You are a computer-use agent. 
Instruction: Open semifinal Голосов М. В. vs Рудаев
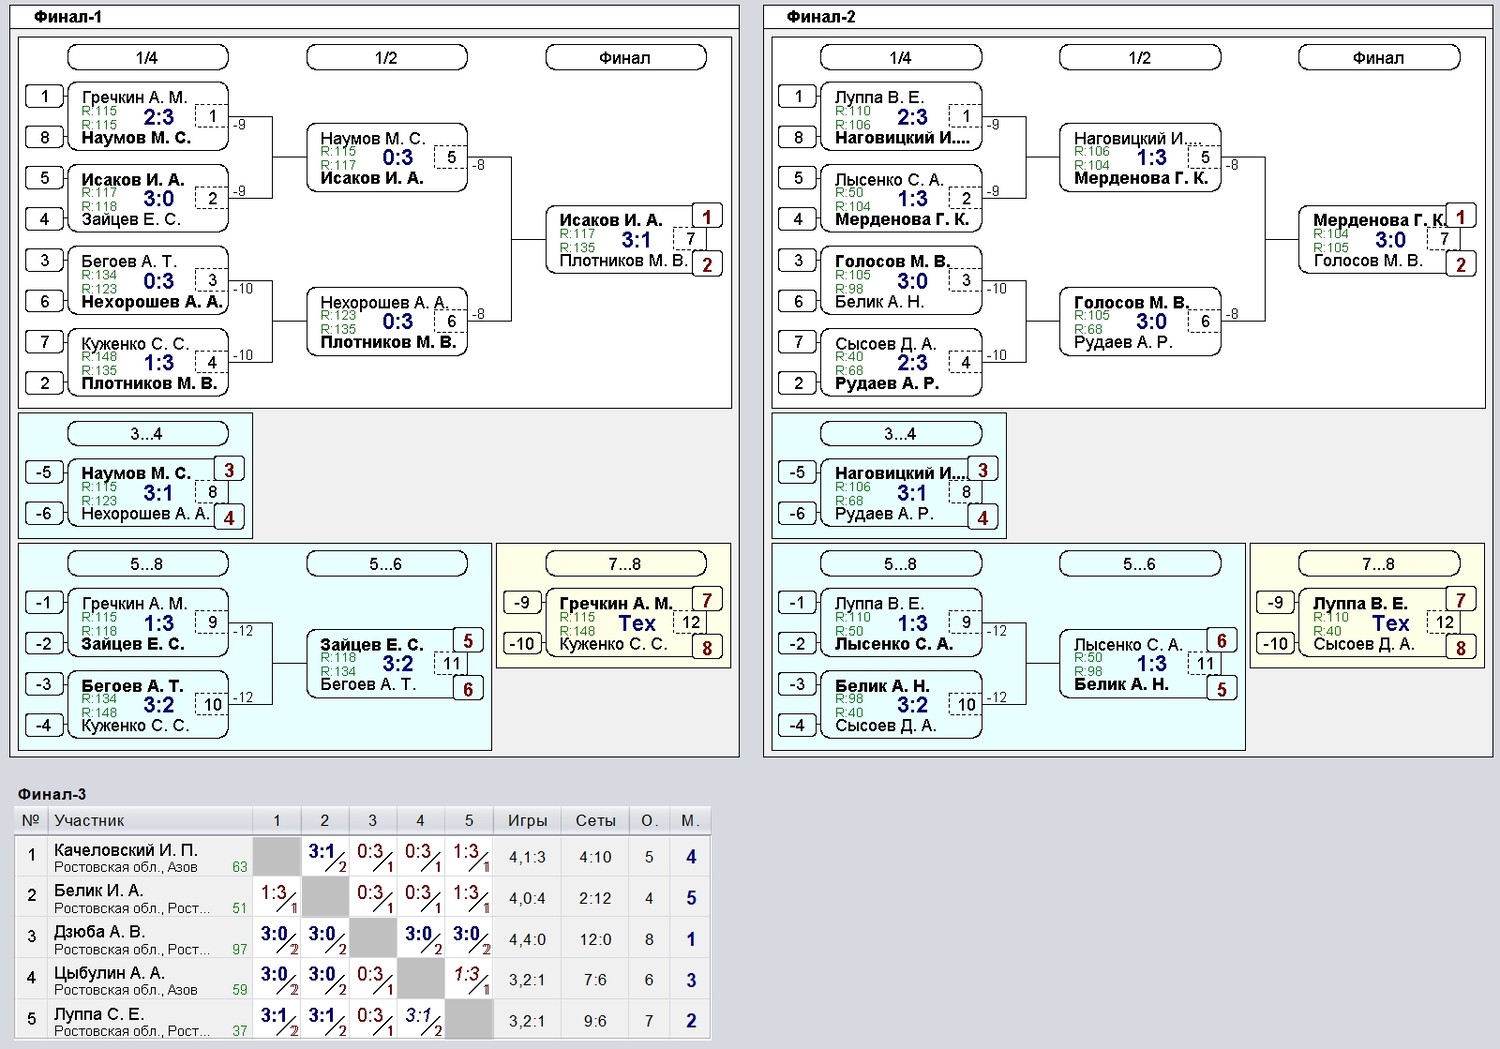1139,321
